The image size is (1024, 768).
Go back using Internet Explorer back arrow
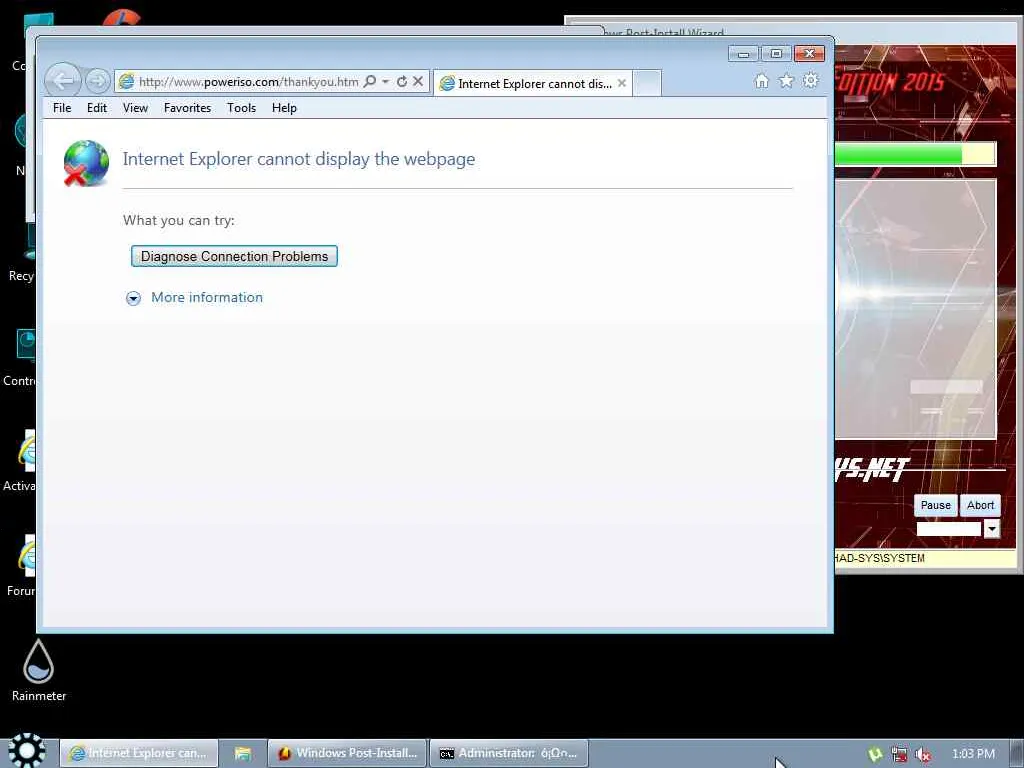63,81
